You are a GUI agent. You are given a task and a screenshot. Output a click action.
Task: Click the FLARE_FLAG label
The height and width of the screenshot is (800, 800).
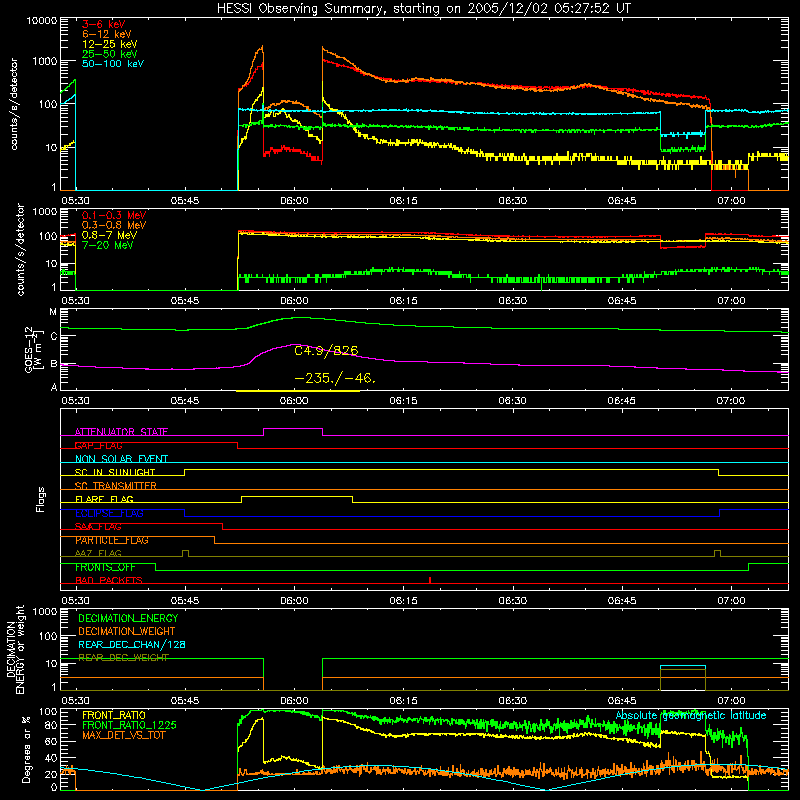pyautogui.click(x=104, y=499)
